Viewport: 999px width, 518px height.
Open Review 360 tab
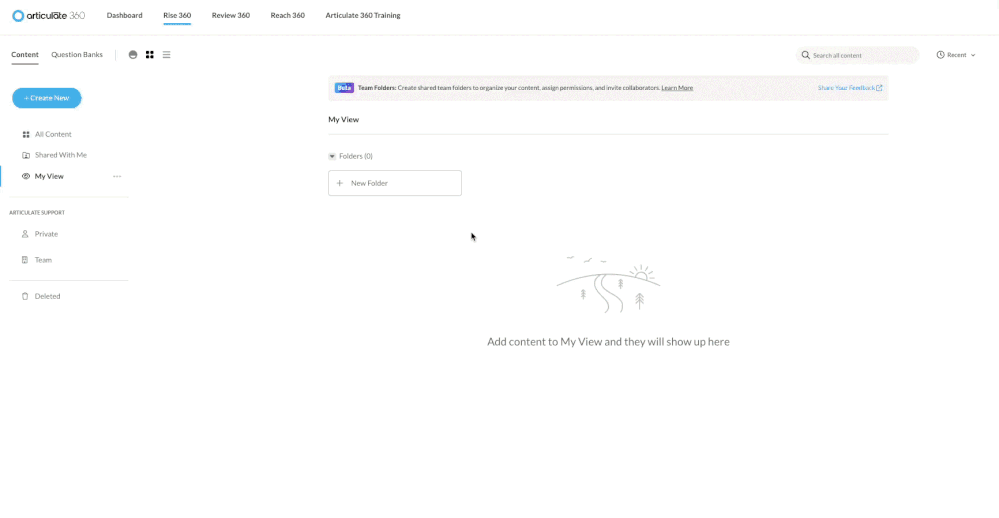pos(231,15)
